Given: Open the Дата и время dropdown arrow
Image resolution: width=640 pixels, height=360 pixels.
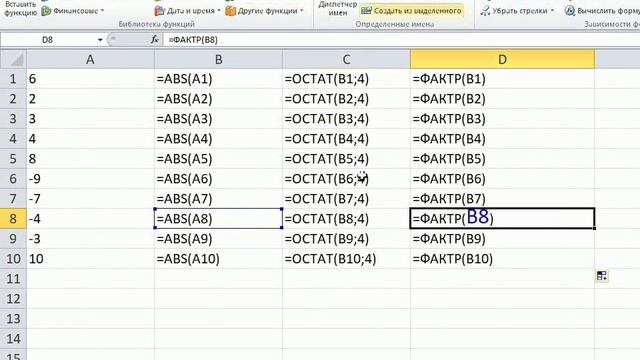Looking at the screenshot, I should coord(219,11).
